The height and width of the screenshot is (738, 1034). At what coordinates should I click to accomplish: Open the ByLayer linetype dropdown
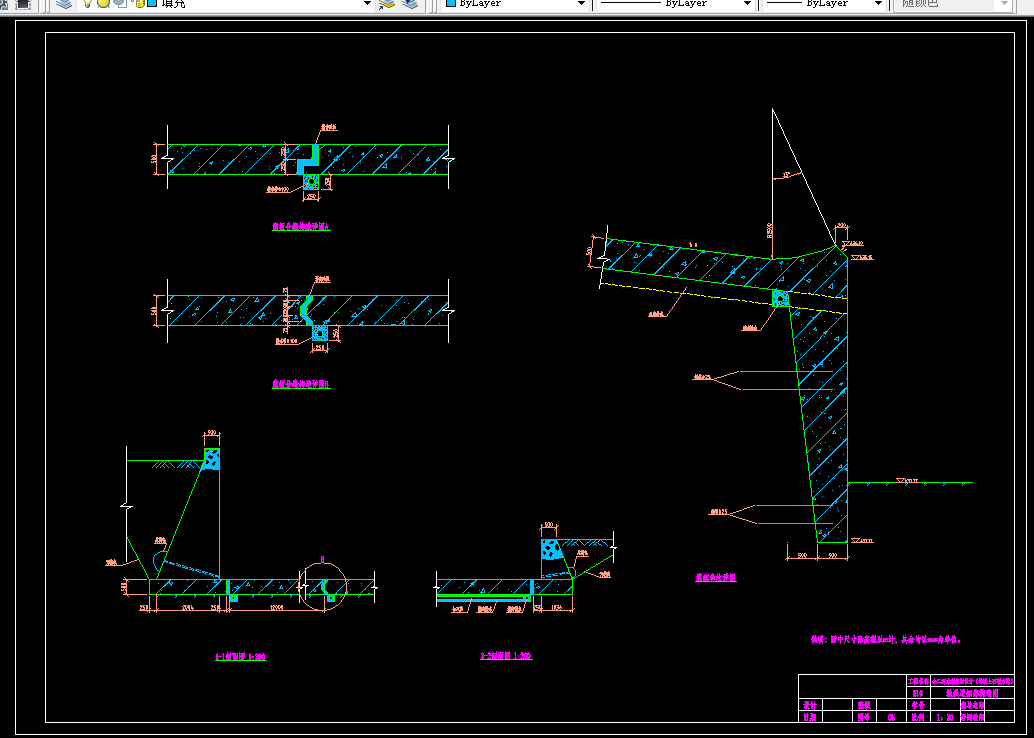click(x=747, y=3)
